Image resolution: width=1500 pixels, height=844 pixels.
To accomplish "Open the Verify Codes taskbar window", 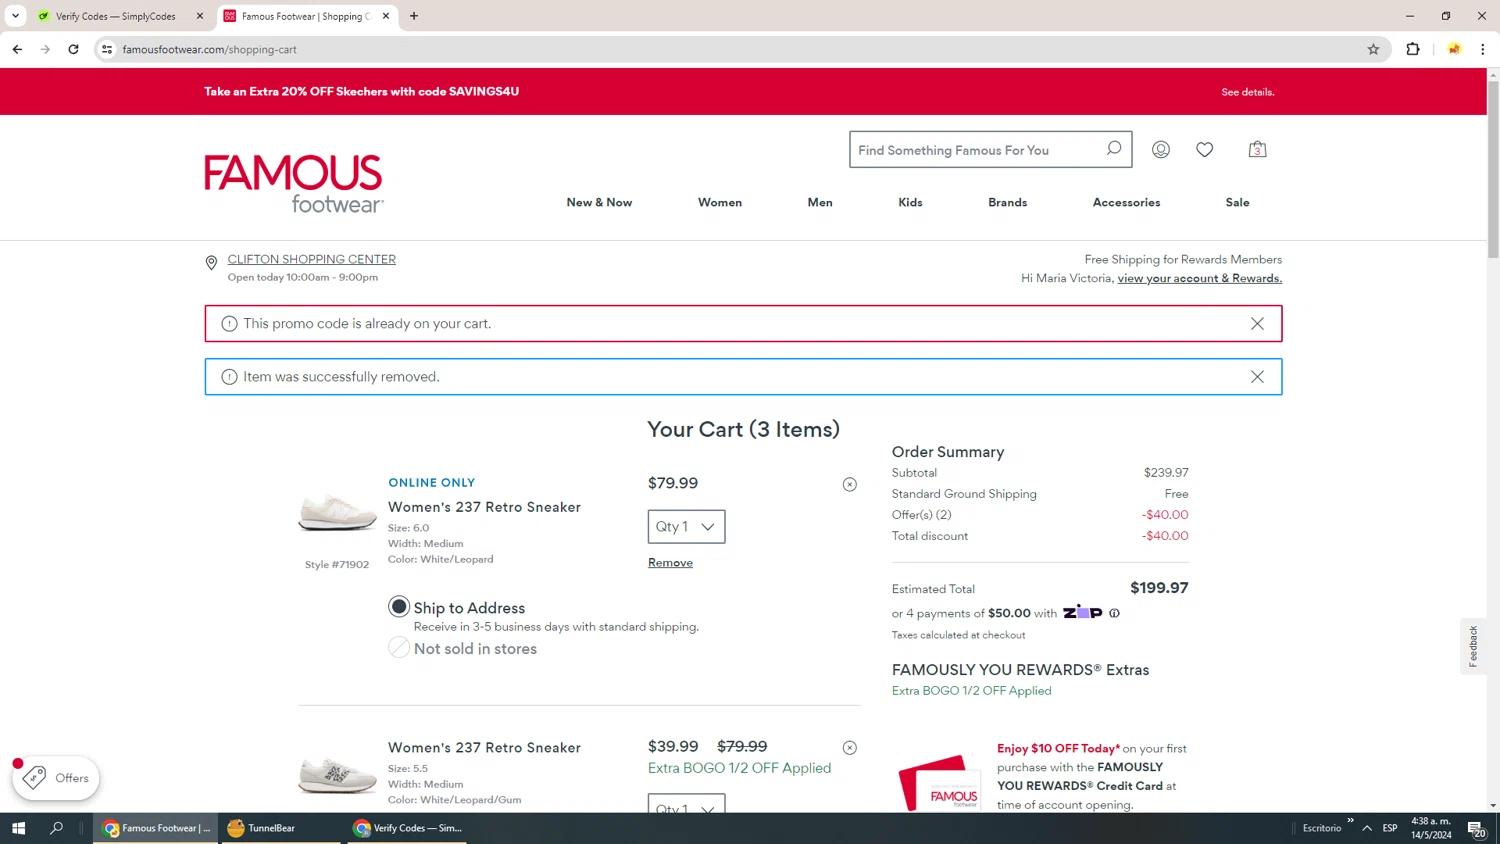I will pyautogui.click(x=407, y=828).
